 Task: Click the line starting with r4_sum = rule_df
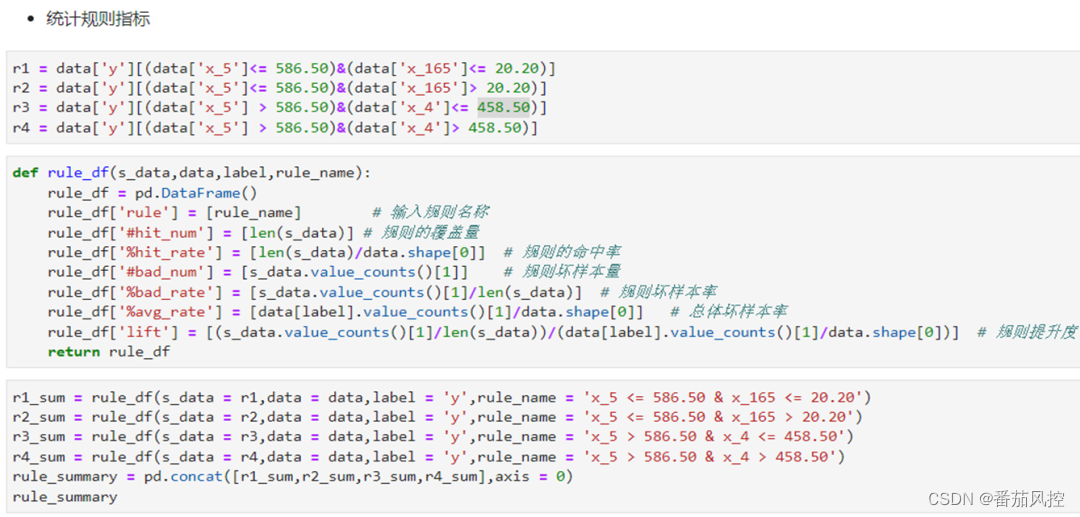429,457
